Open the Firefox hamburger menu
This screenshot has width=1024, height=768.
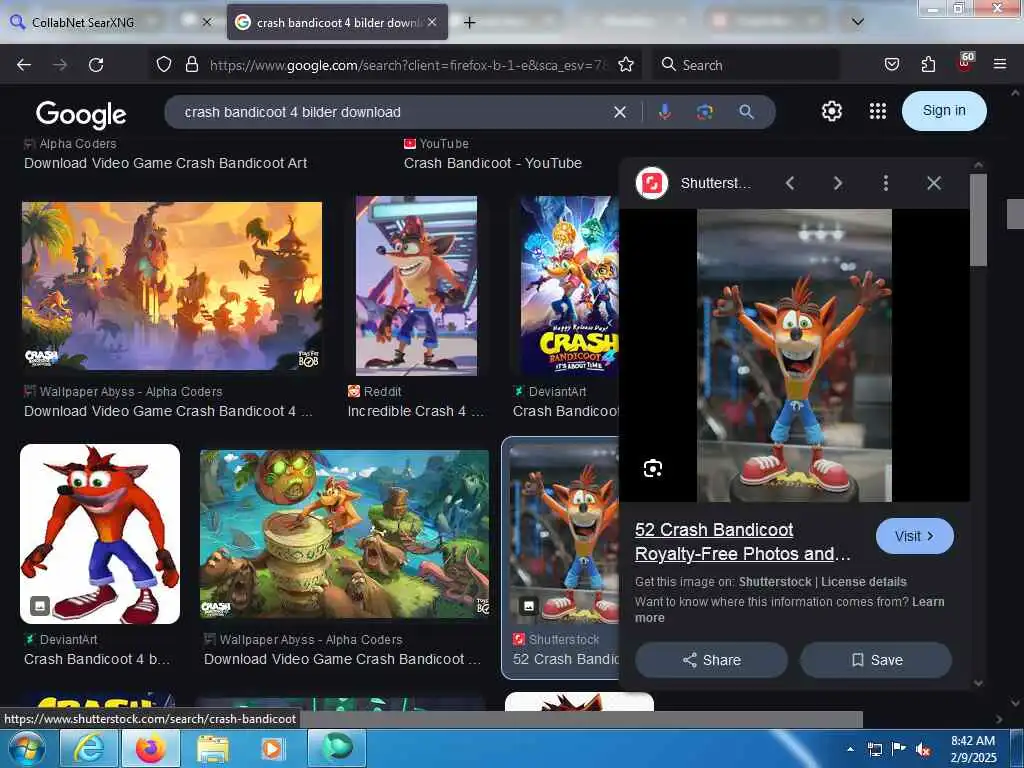pyautogui.click(x=1000, y=64)
